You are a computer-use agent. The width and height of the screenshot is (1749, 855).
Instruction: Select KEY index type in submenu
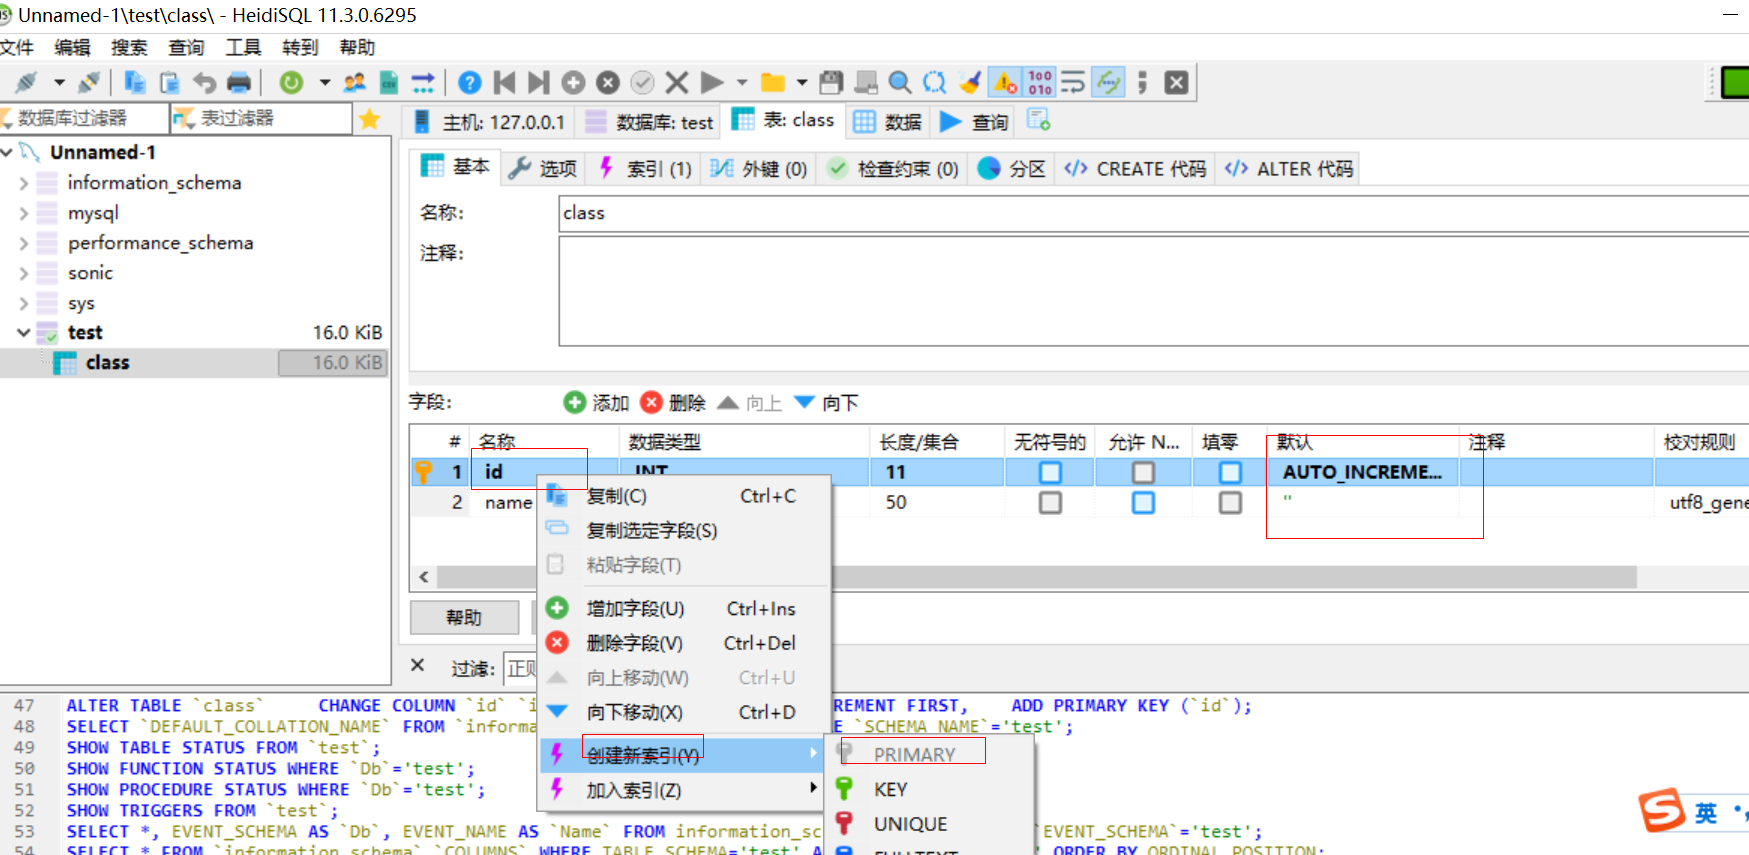coord(930,789)
